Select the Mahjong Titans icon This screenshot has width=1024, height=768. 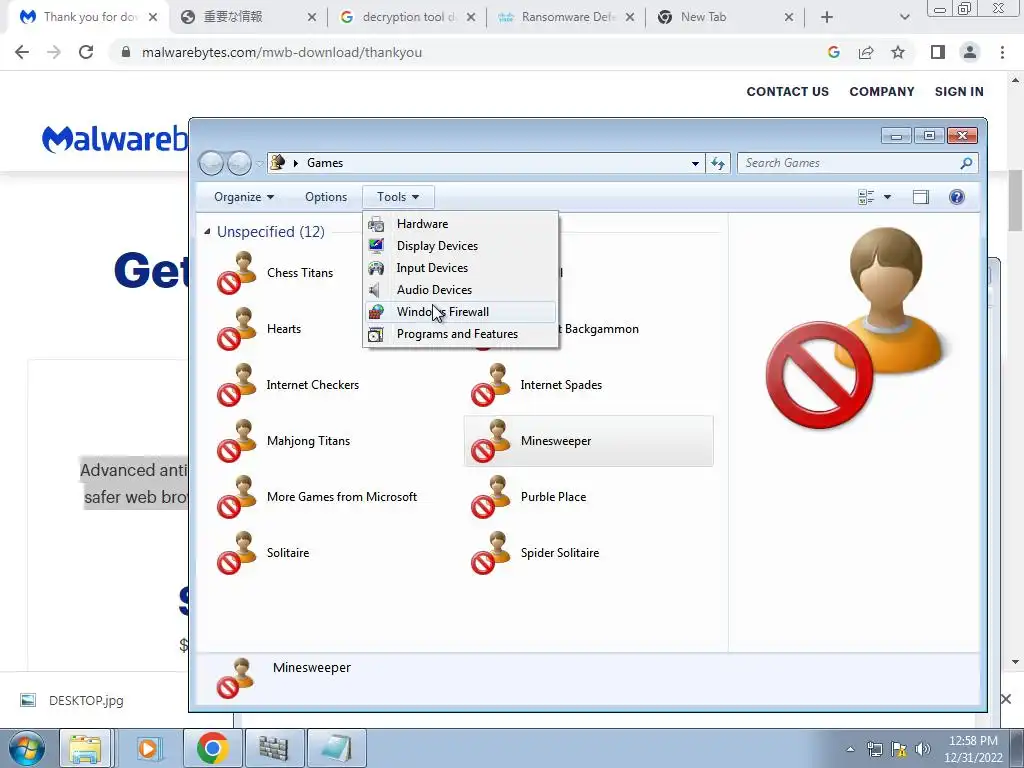click(236, 441)
